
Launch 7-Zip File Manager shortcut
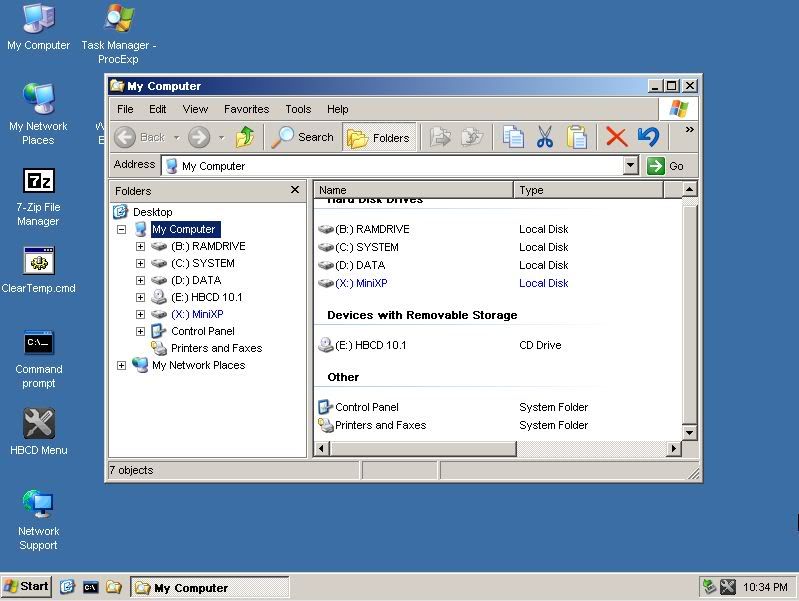click(x=38, y=197)
